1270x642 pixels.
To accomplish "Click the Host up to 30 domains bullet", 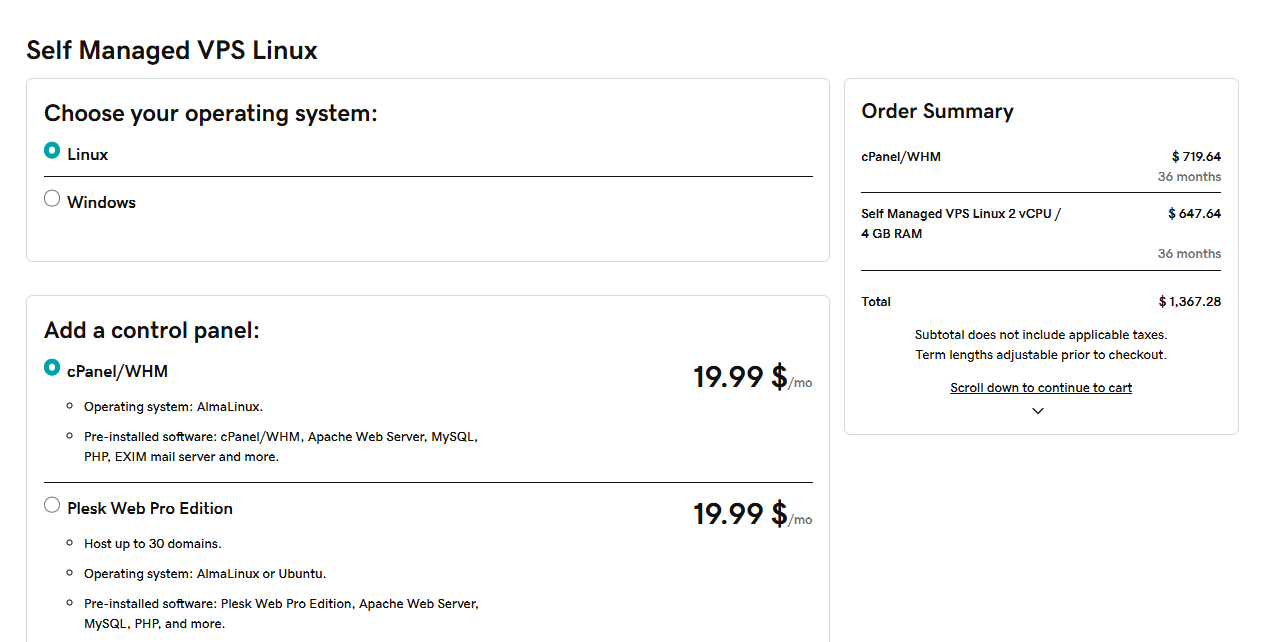I will click(x=152, y=544).
